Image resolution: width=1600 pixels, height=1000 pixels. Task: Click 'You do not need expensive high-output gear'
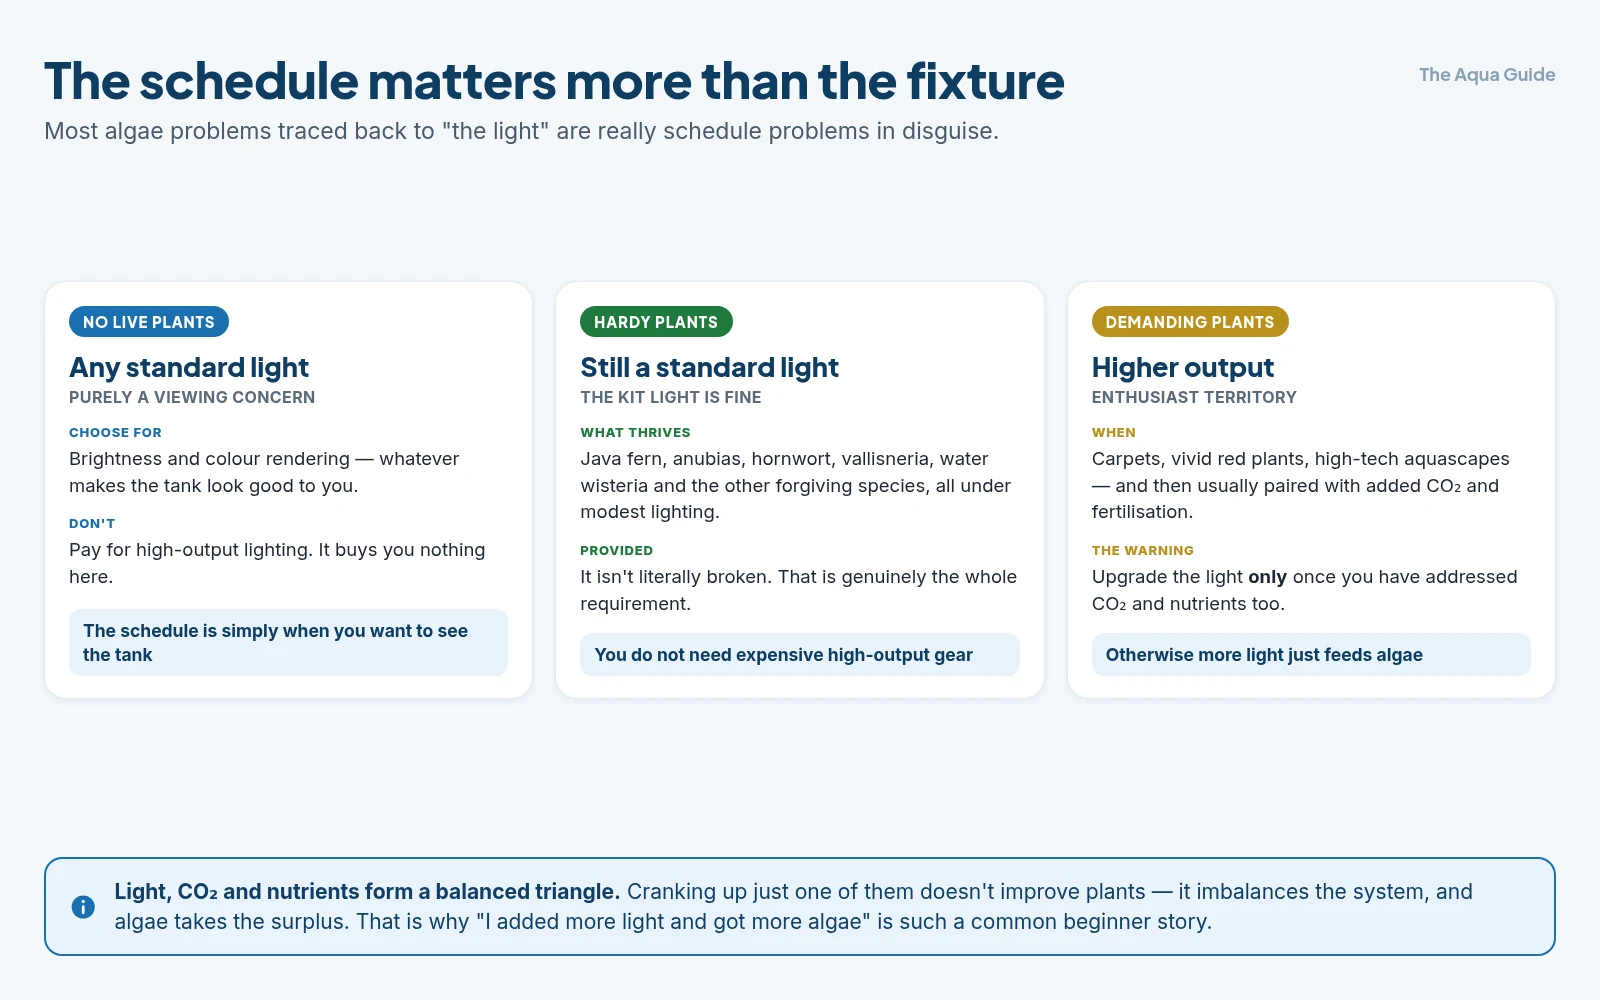click(x=800, y=655)
